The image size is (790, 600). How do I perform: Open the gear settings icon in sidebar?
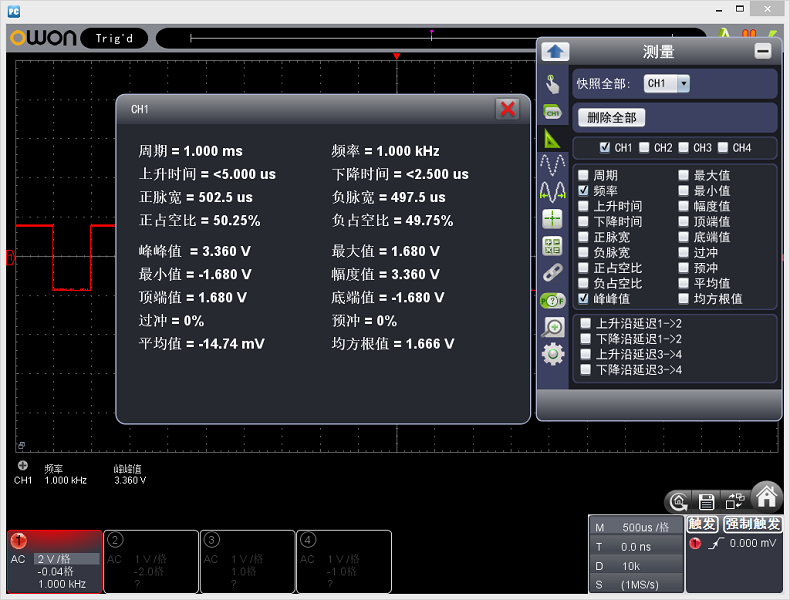click(x=552, y=354)
